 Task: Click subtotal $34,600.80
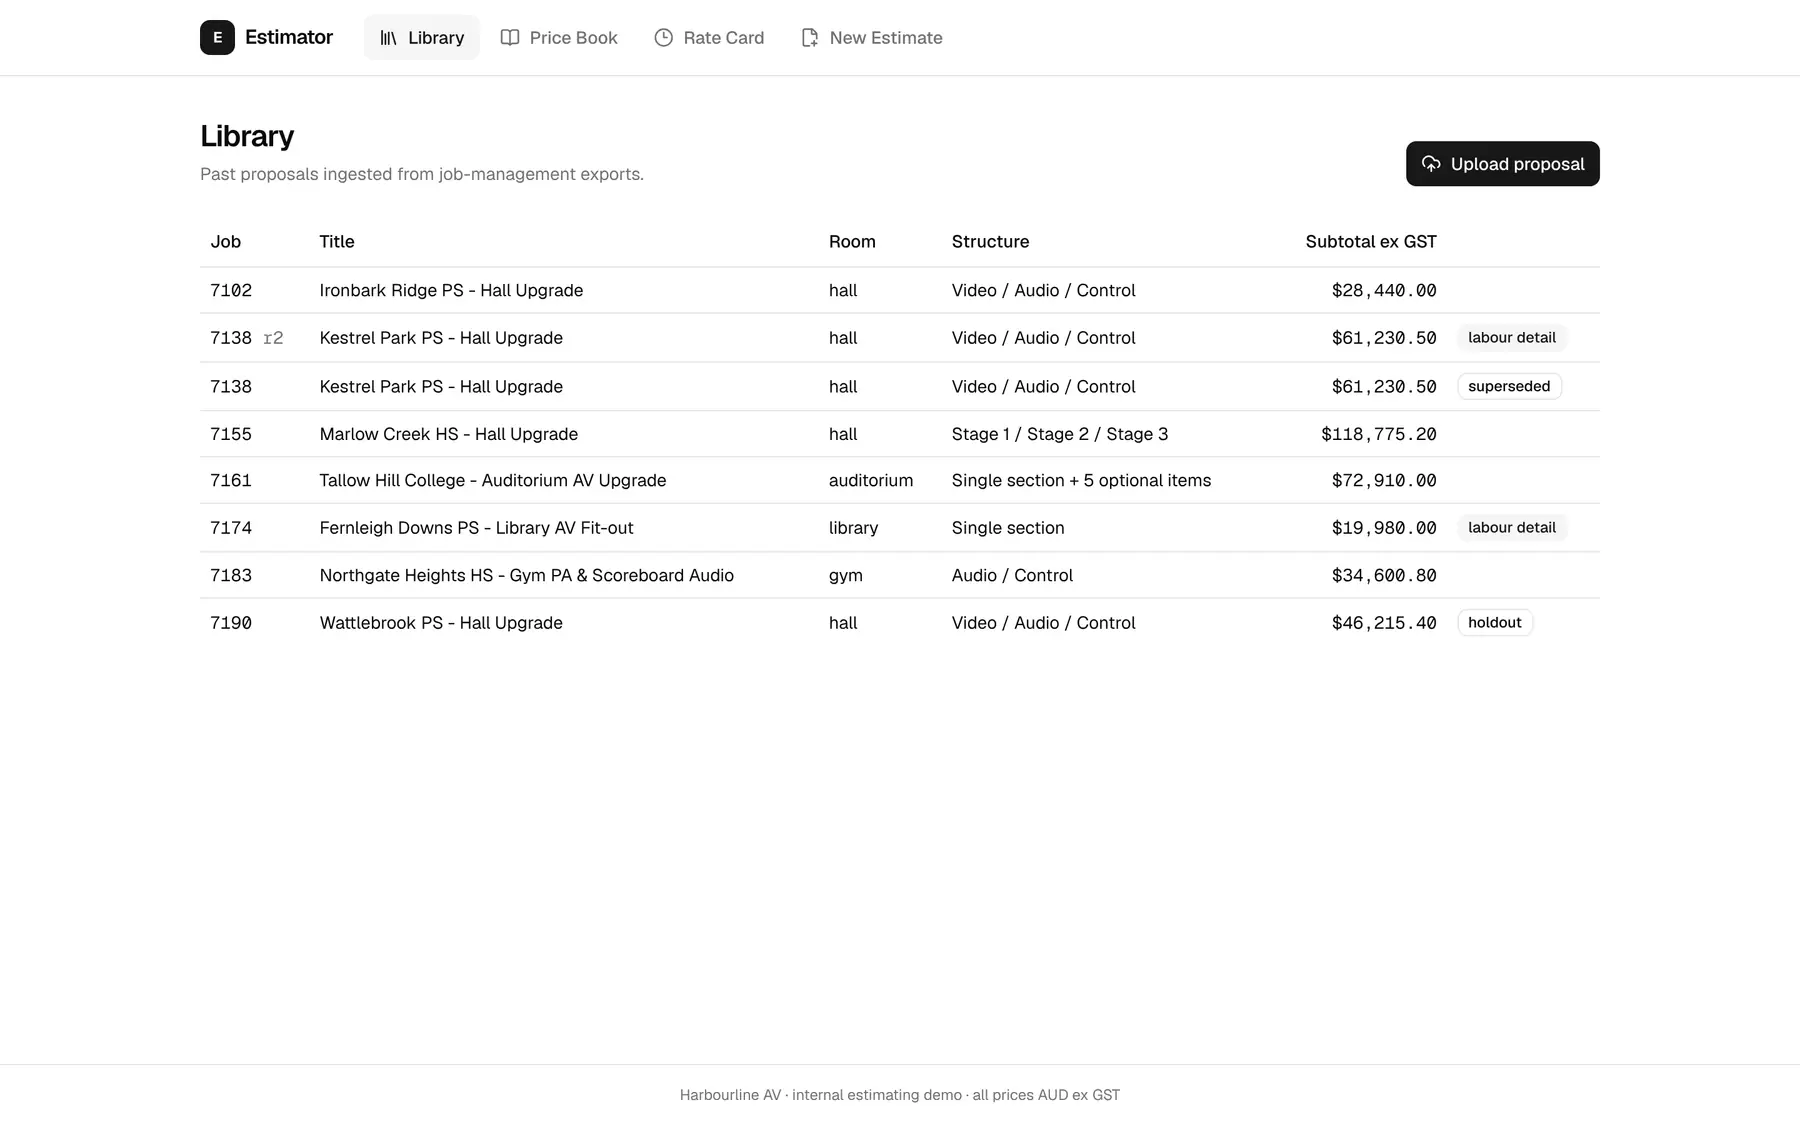point(1384,575)
